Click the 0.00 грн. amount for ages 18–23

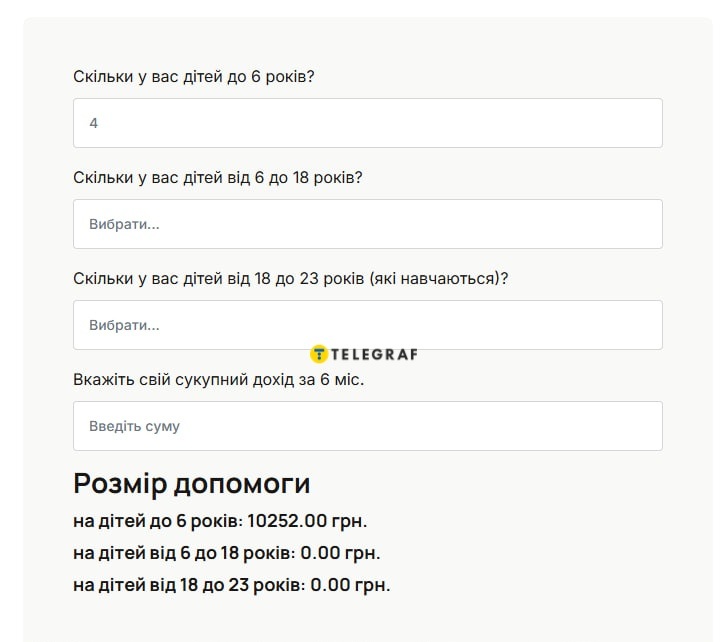tap(350, 585)
